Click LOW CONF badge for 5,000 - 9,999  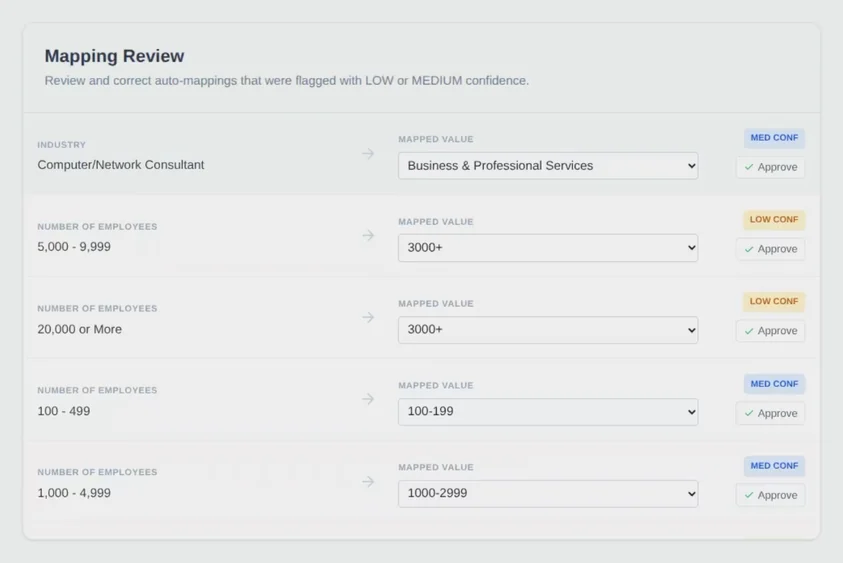tap(774, 220)
